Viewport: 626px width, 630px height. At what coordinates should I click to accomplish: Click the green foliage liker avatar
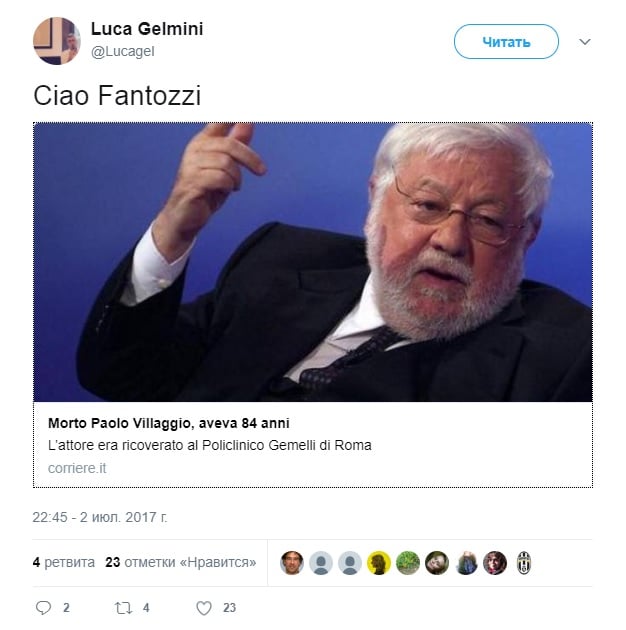pos(408,562)
